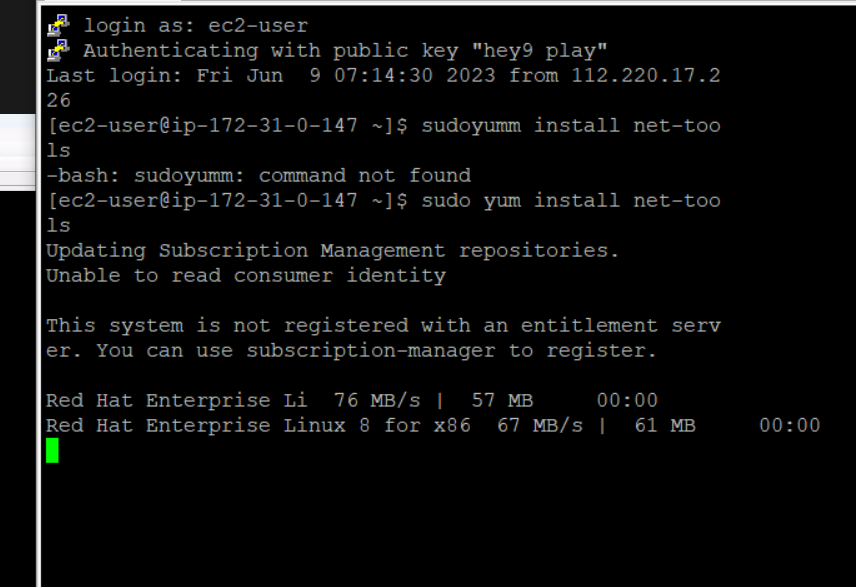
Task: Click the green terminal cursor block
Action: (x=52, y=450)
